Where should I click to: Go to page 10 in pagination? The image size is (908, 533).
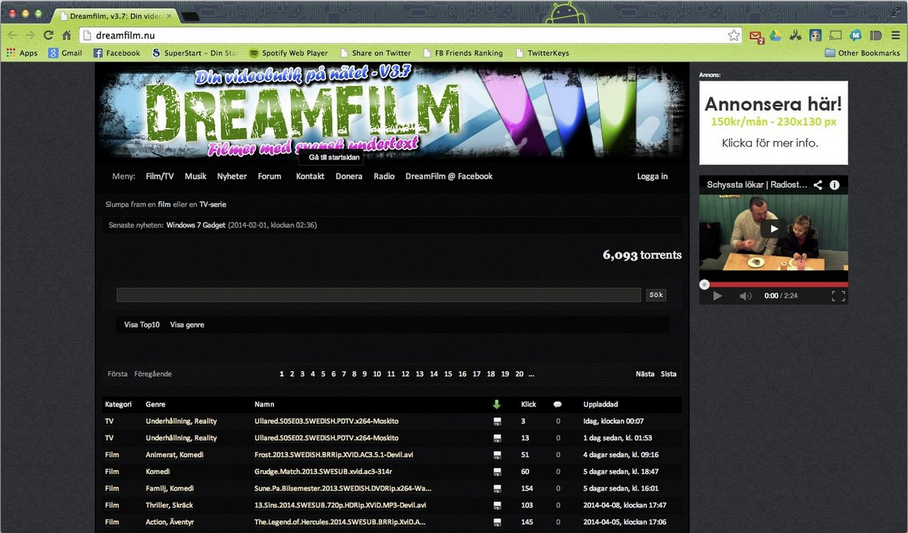[377, 374]
